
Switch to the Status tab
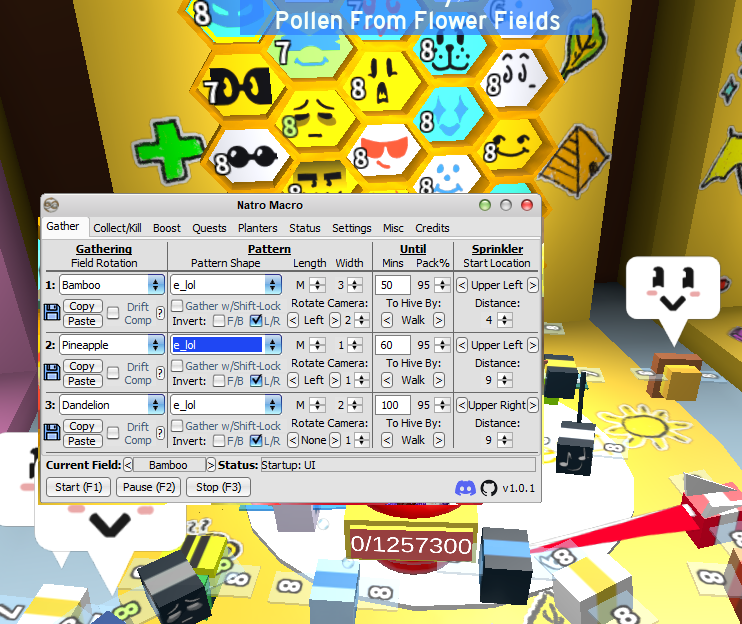305,228
